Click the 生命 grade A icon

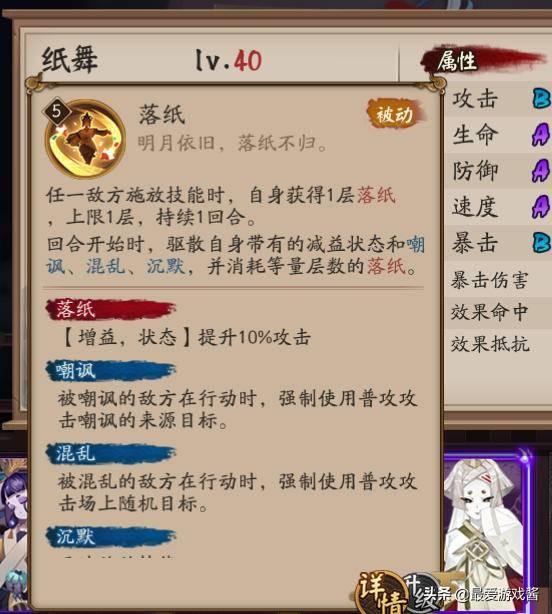coord(541,135)
